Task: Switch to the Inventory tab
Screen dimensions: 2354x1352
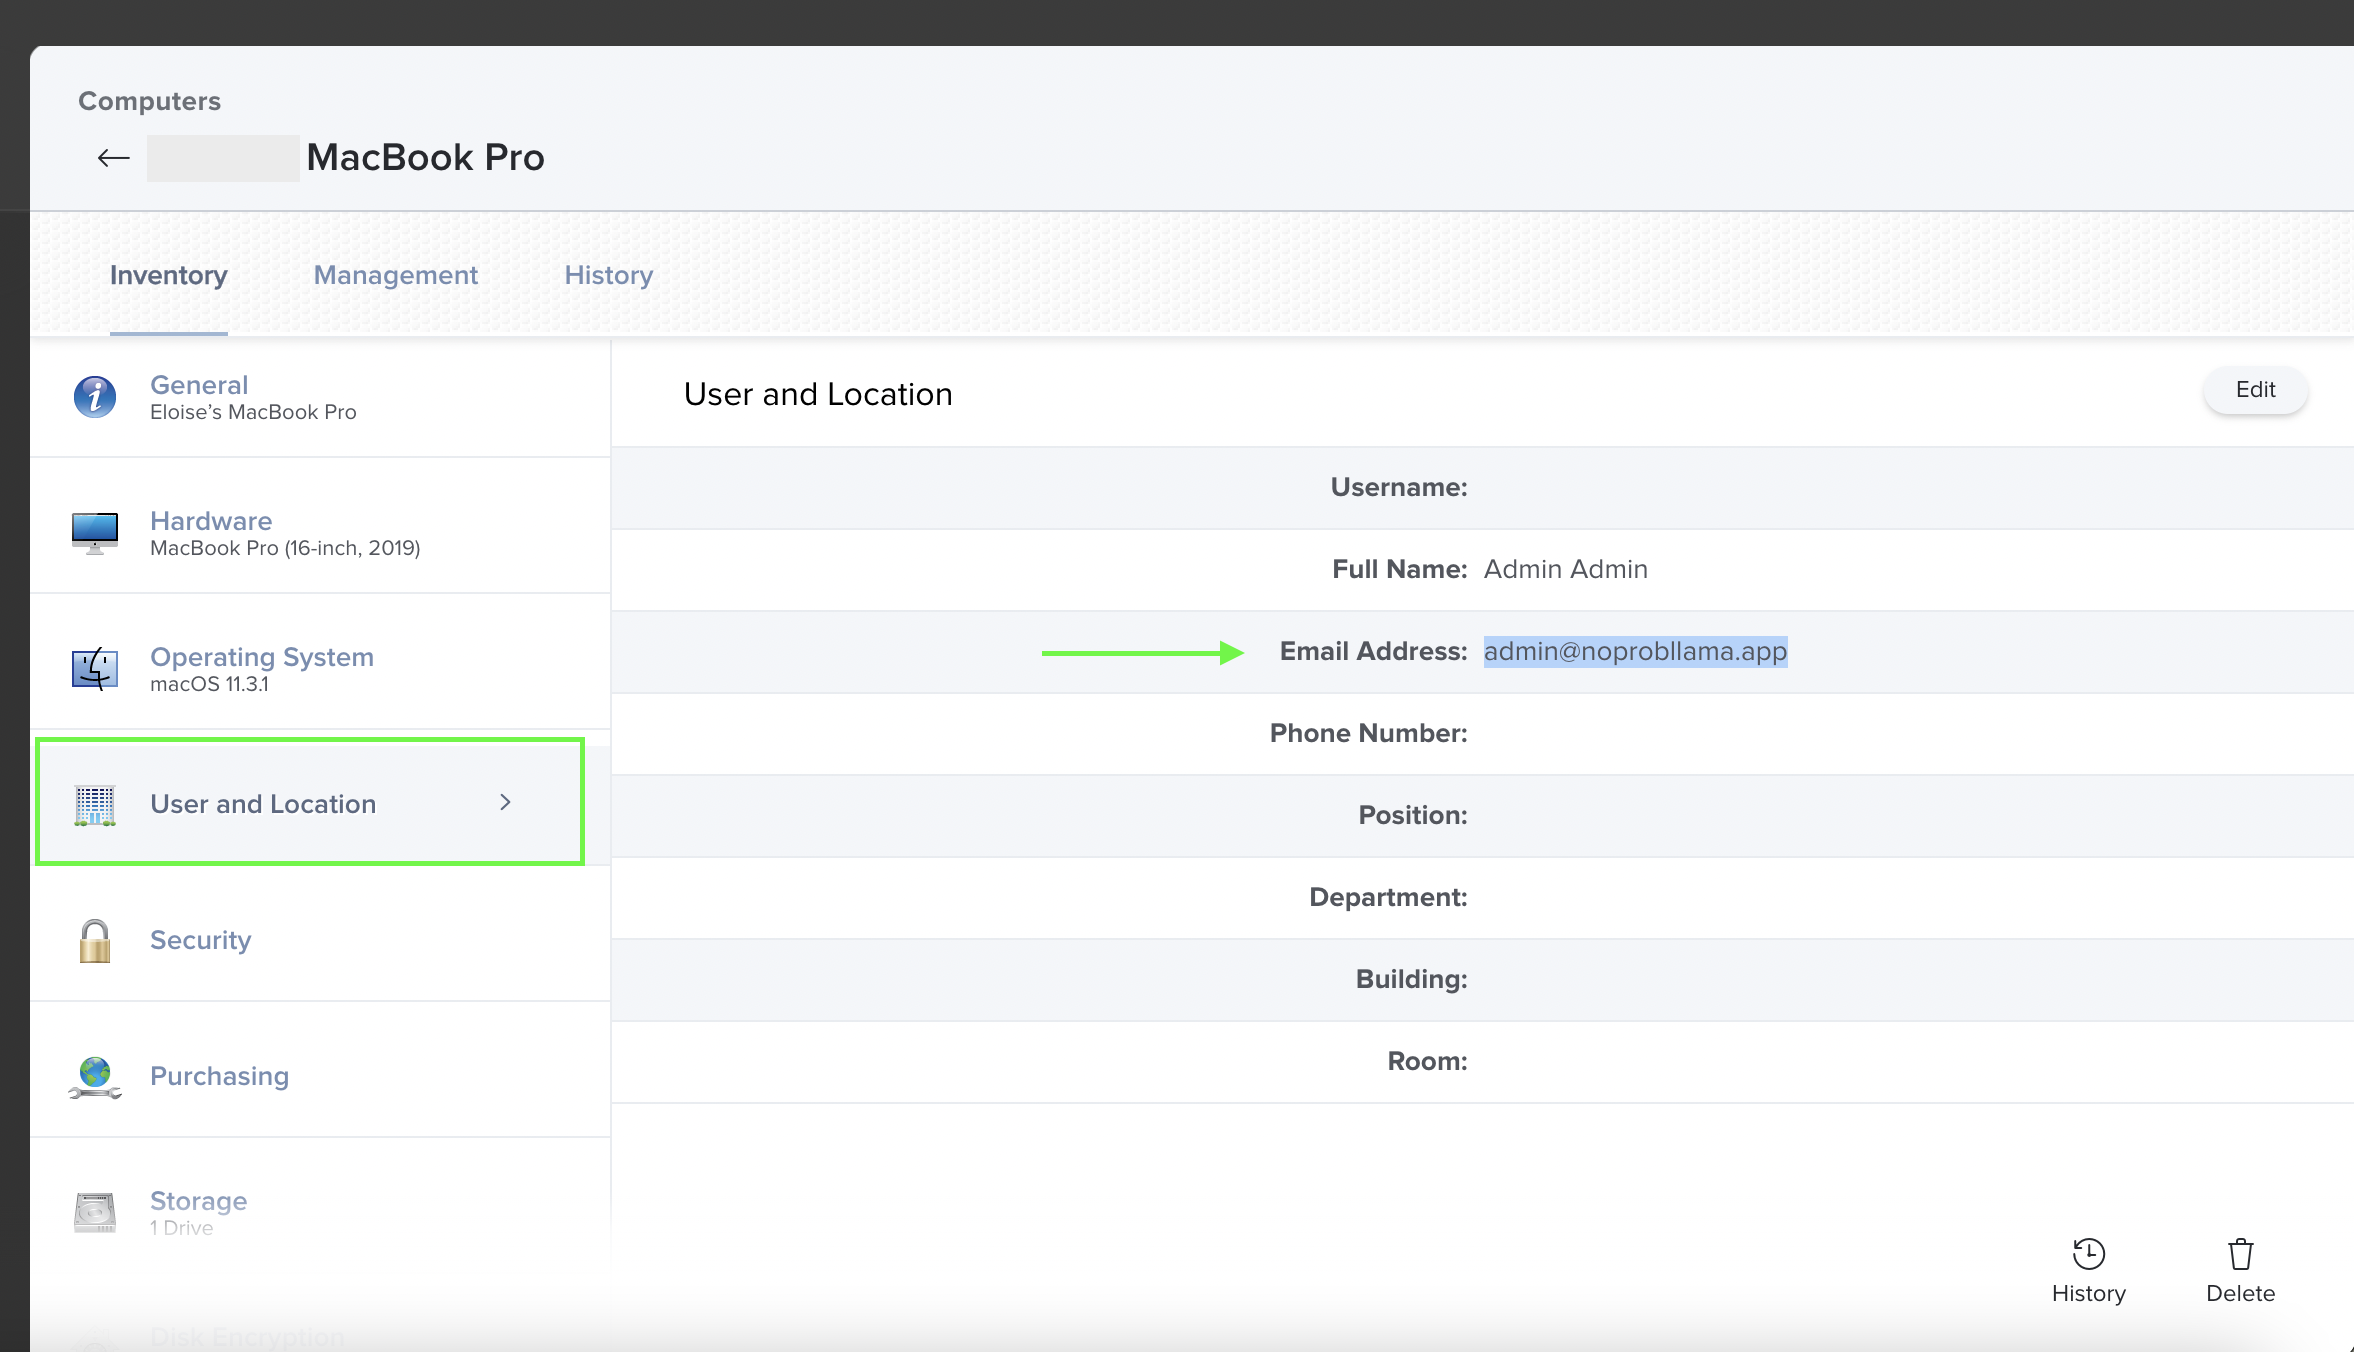Action: coord(169,275)
